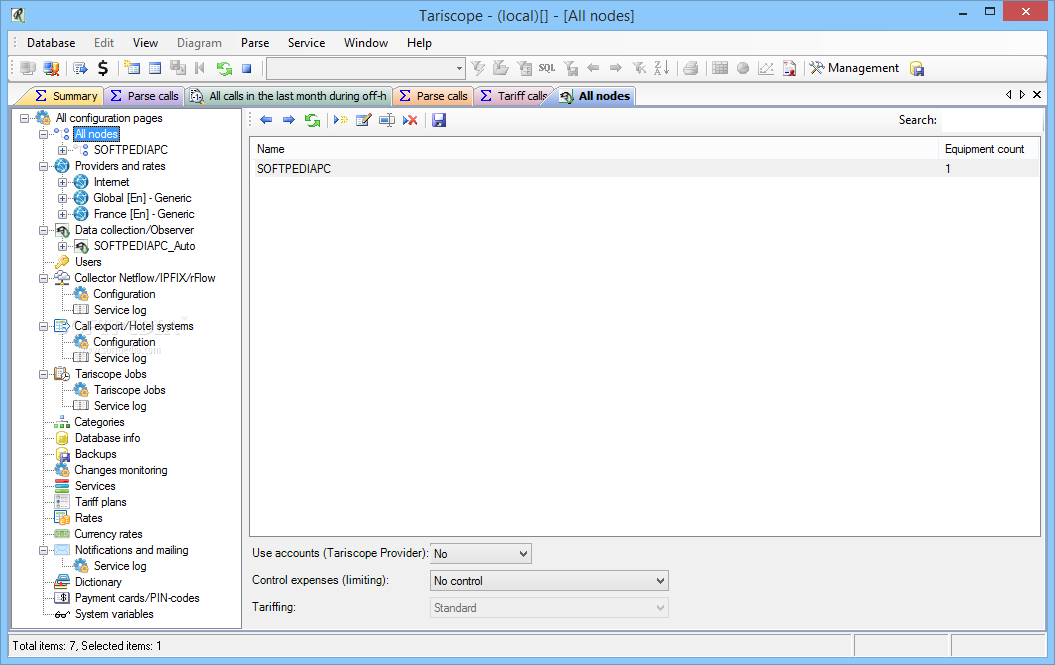Click the new table view toolbar icon
The width and height of the screenshot is (1055, 665).
[x=132, y=68]
